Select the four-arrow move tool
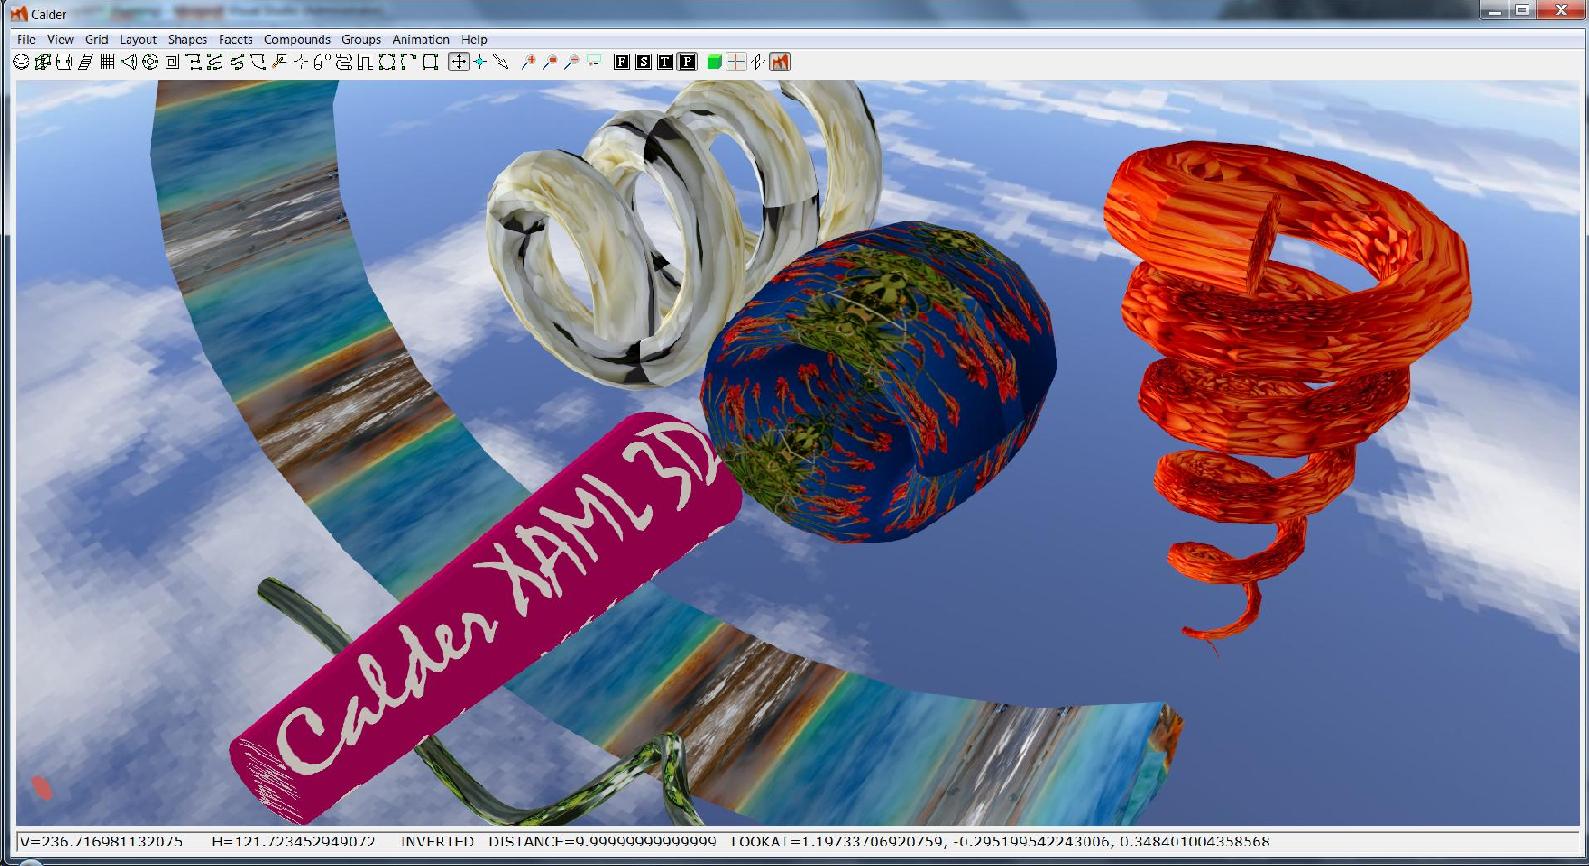This screenshot has height=866, width=1589. tap(458, 62)
